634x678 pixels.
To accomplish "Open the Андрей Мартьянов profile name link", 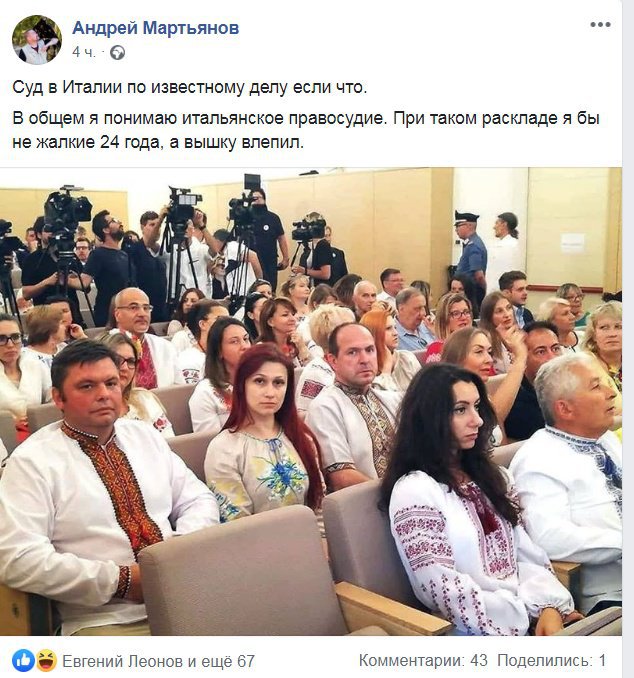I will pos(156,28).
